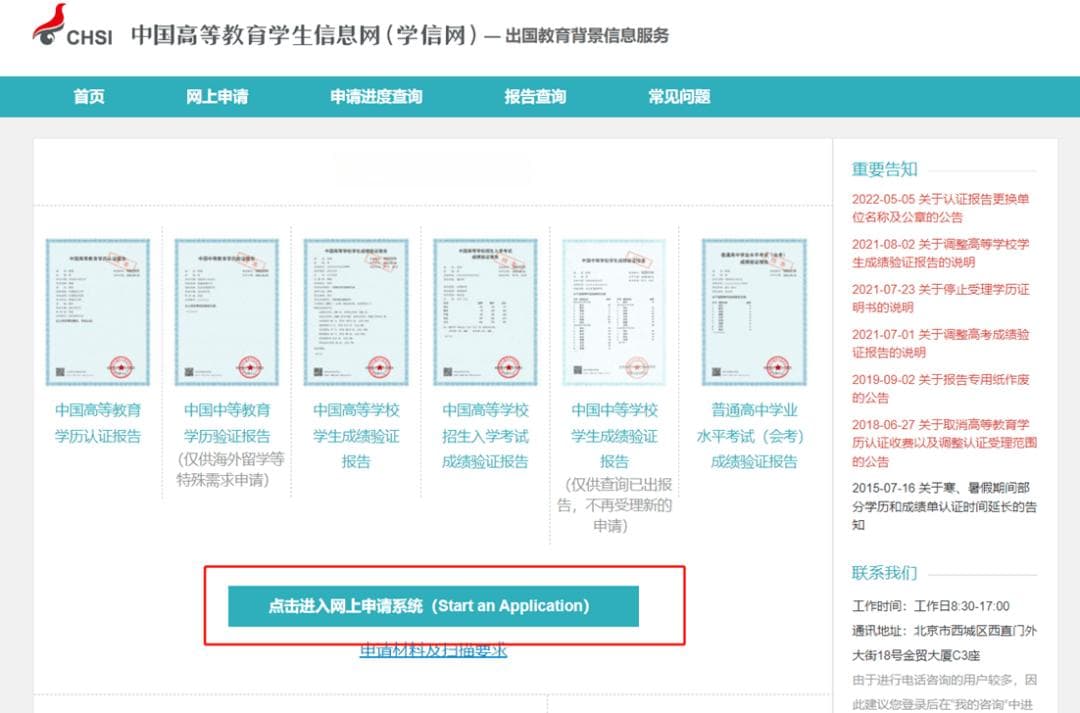
Task: Click the 重要告知 section heading
Action: click(884, 169)
